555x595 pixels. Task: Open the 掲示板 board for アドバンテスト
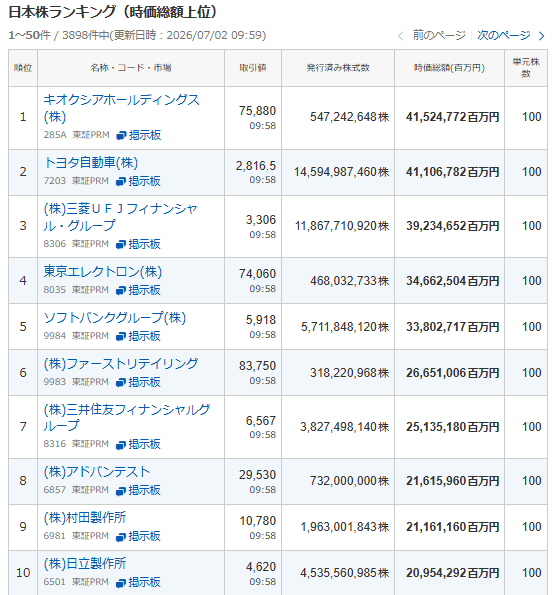click(138, 490)
